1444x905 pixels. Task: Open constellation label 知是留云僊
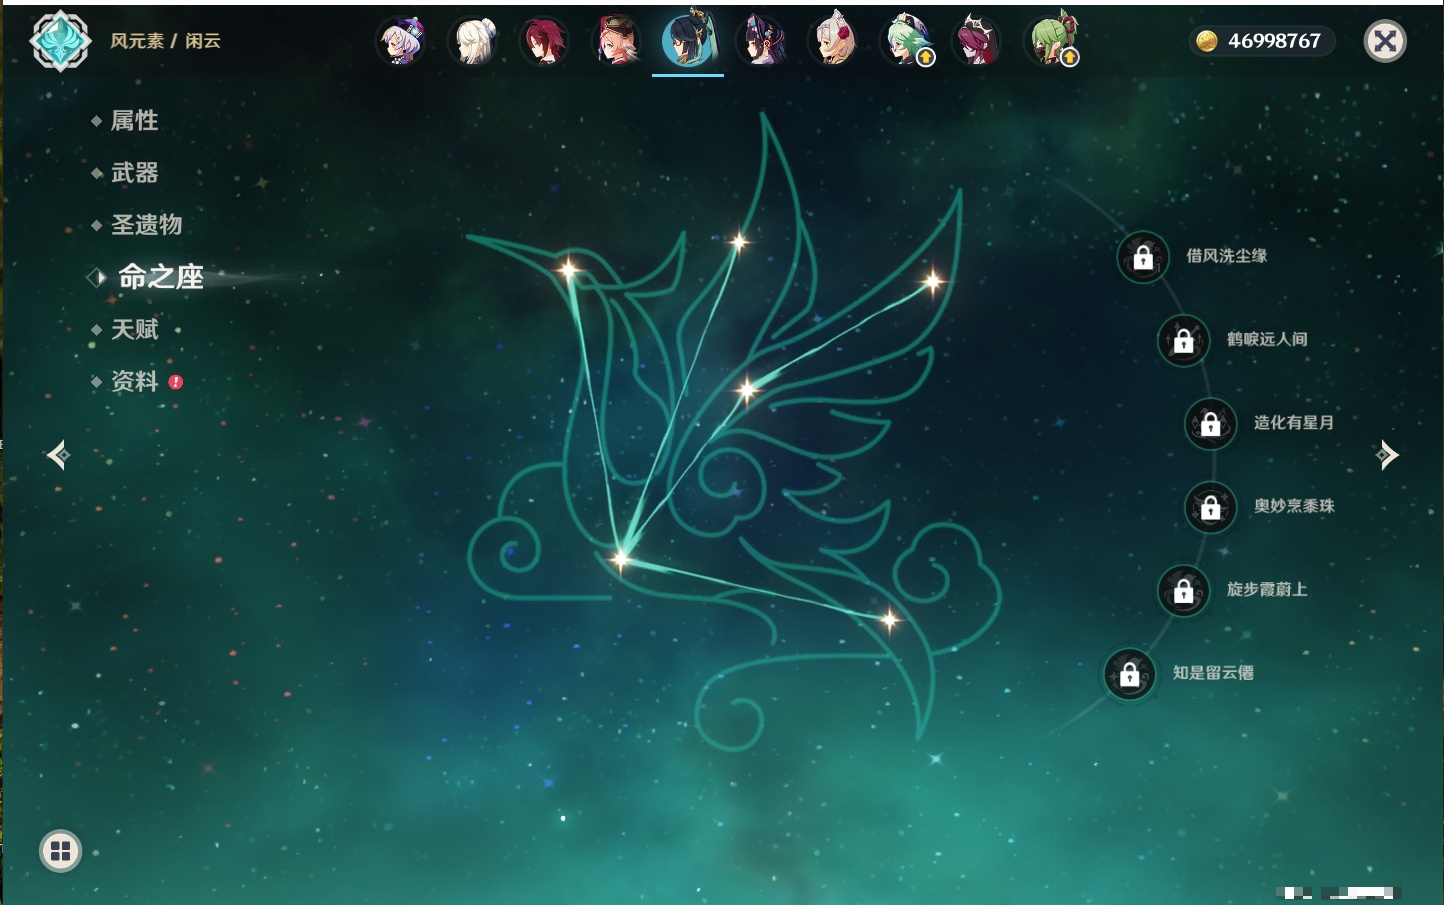1213,673
